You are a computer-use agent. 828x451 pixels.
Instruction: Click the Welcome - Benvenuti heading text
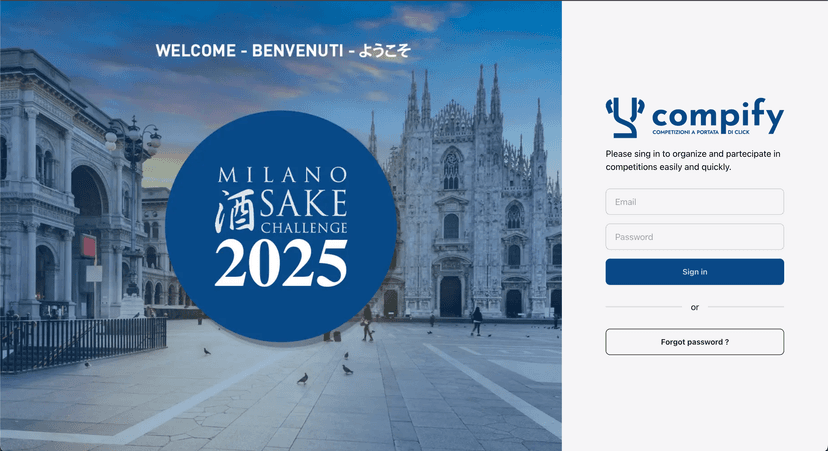click(249, 51)
